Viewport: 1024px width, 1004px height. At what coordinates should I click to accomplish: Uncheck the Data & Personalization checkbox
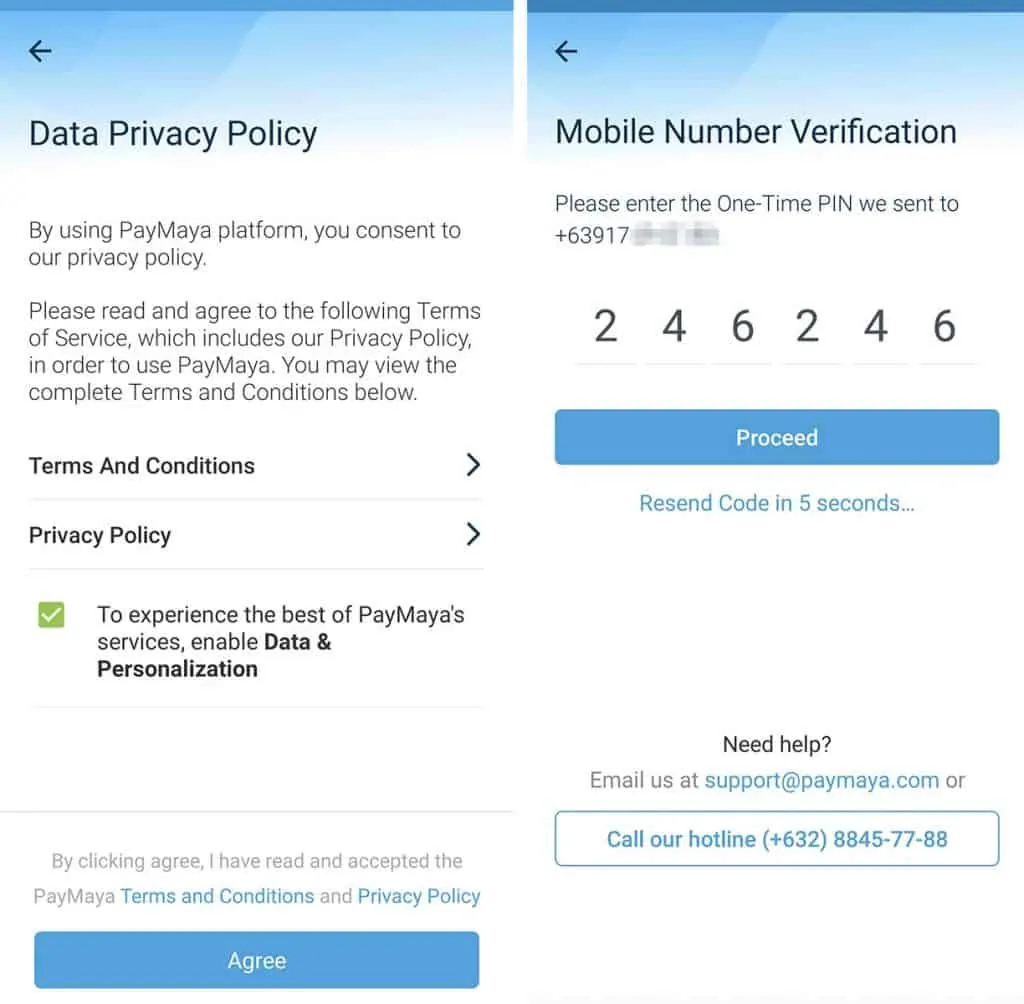coord(51,614)
